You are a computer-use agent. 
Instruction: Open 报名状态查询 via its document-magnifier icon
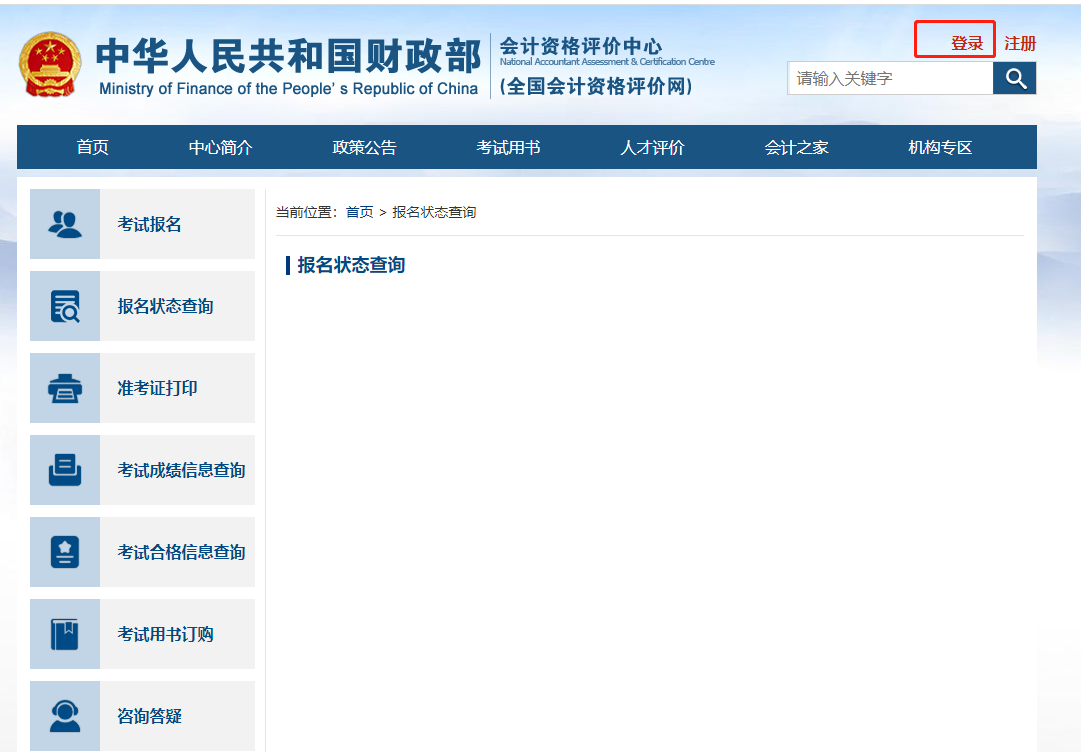(x=65, y=306)
